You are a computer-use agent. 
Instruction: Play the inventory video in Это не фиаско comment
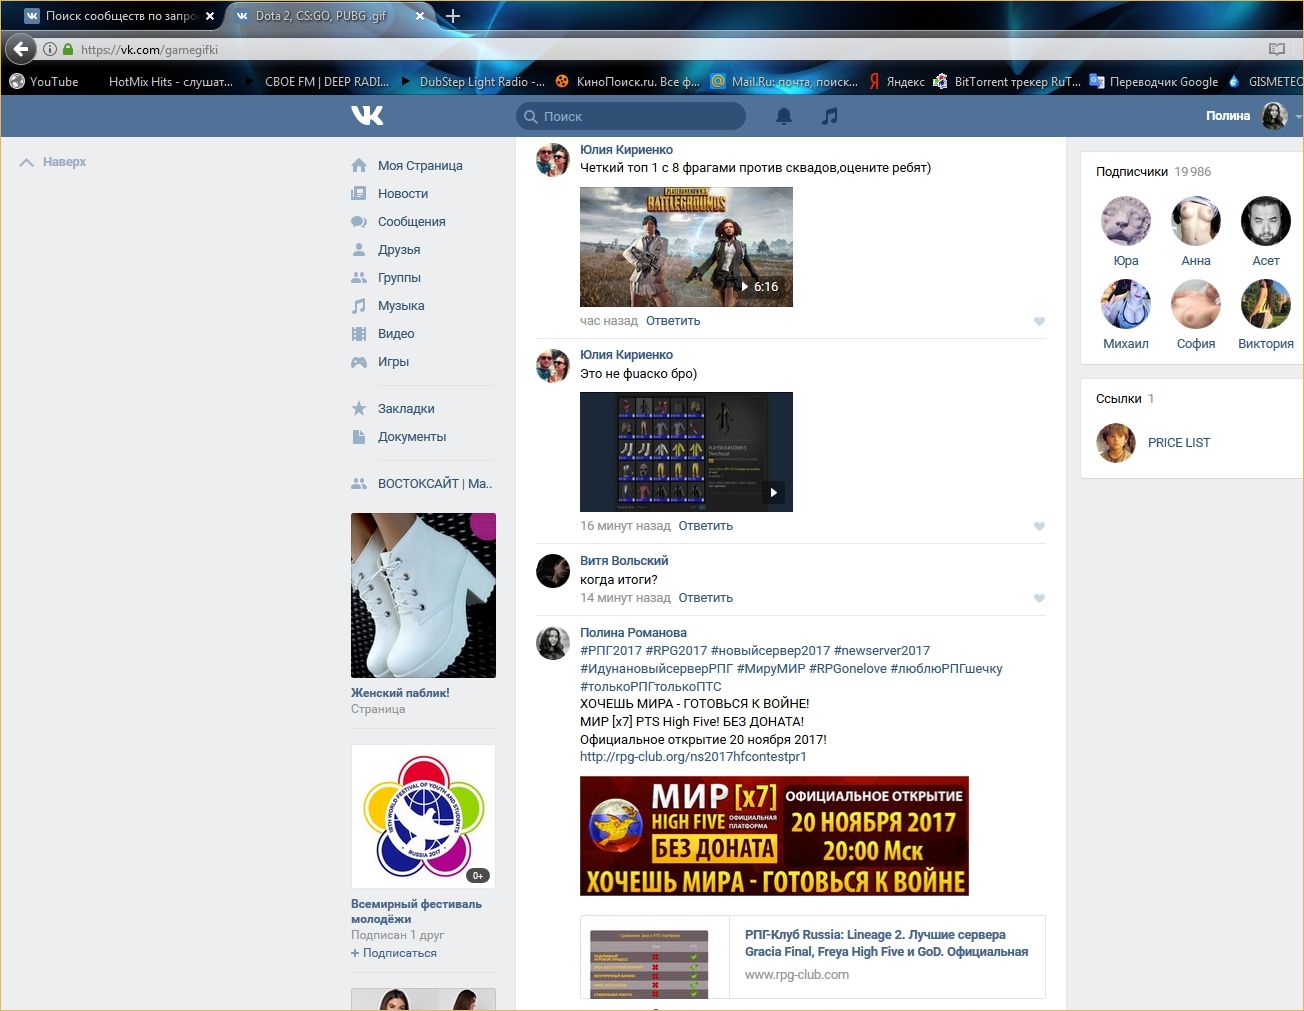686,452
